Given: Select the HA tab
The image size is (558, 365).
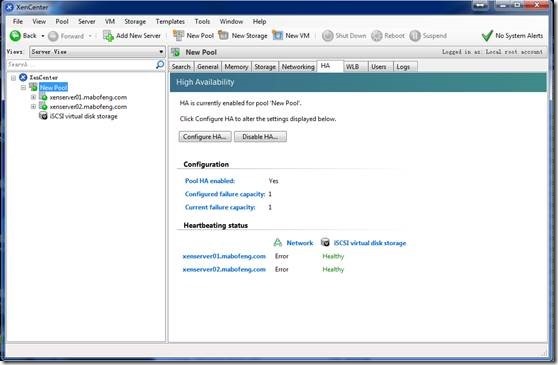Looking at the screenshot, I should click(330, 66).
